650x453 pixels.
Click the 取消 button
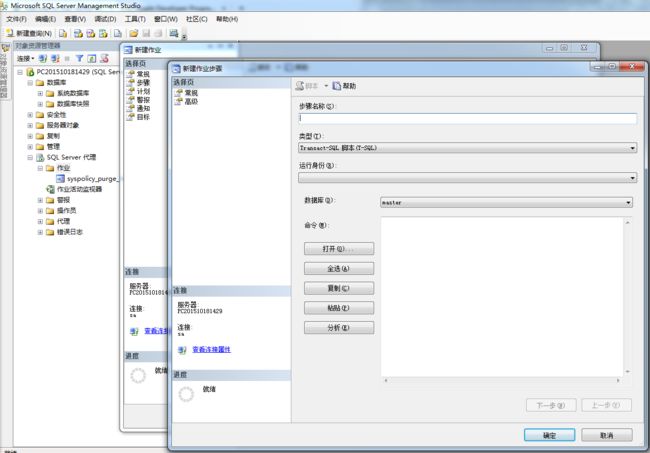(x=606, y=435)
